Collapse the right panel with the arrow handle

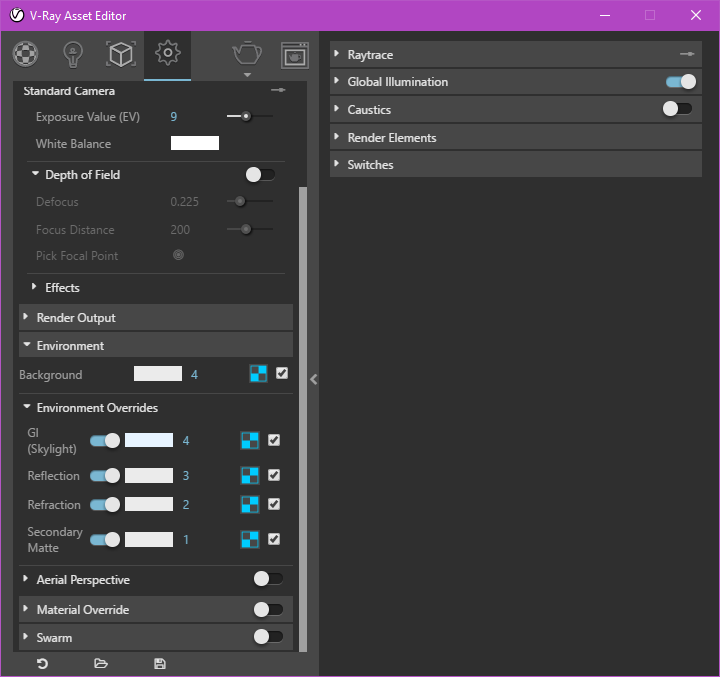314,379
